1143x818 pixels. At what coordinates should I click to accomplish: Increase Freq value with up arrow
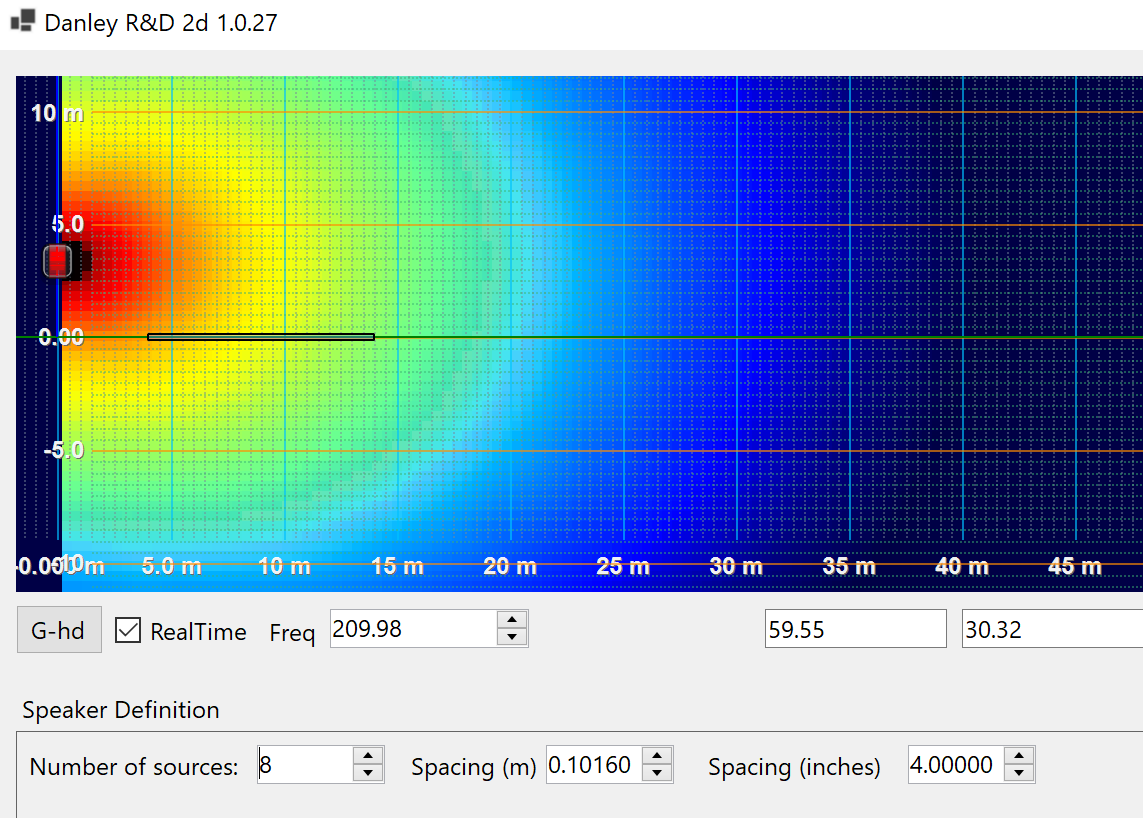(511, 620)
